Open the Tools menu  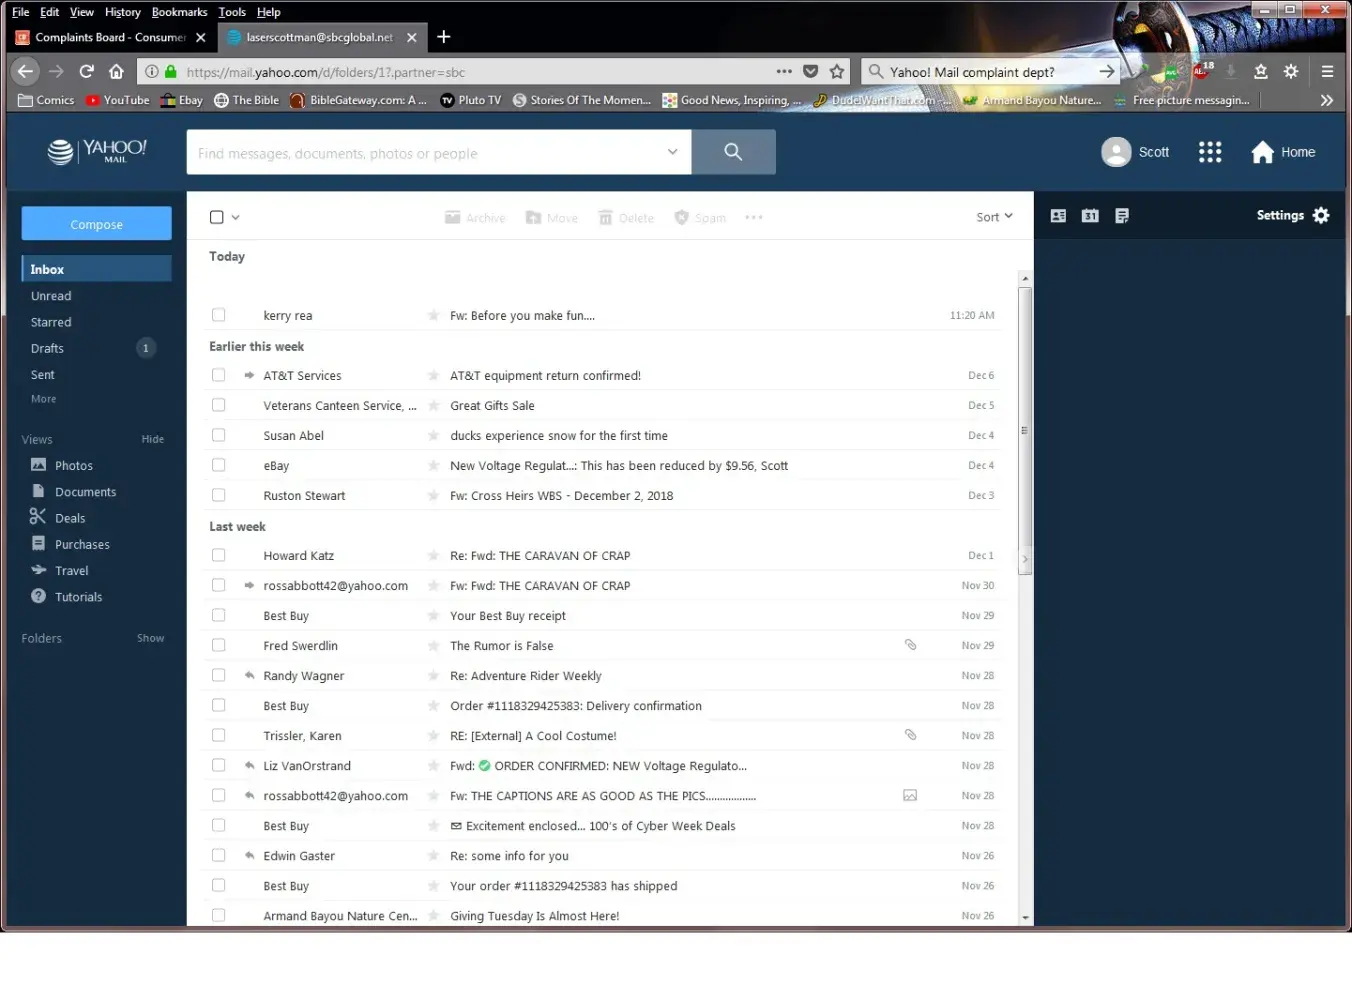232,12
